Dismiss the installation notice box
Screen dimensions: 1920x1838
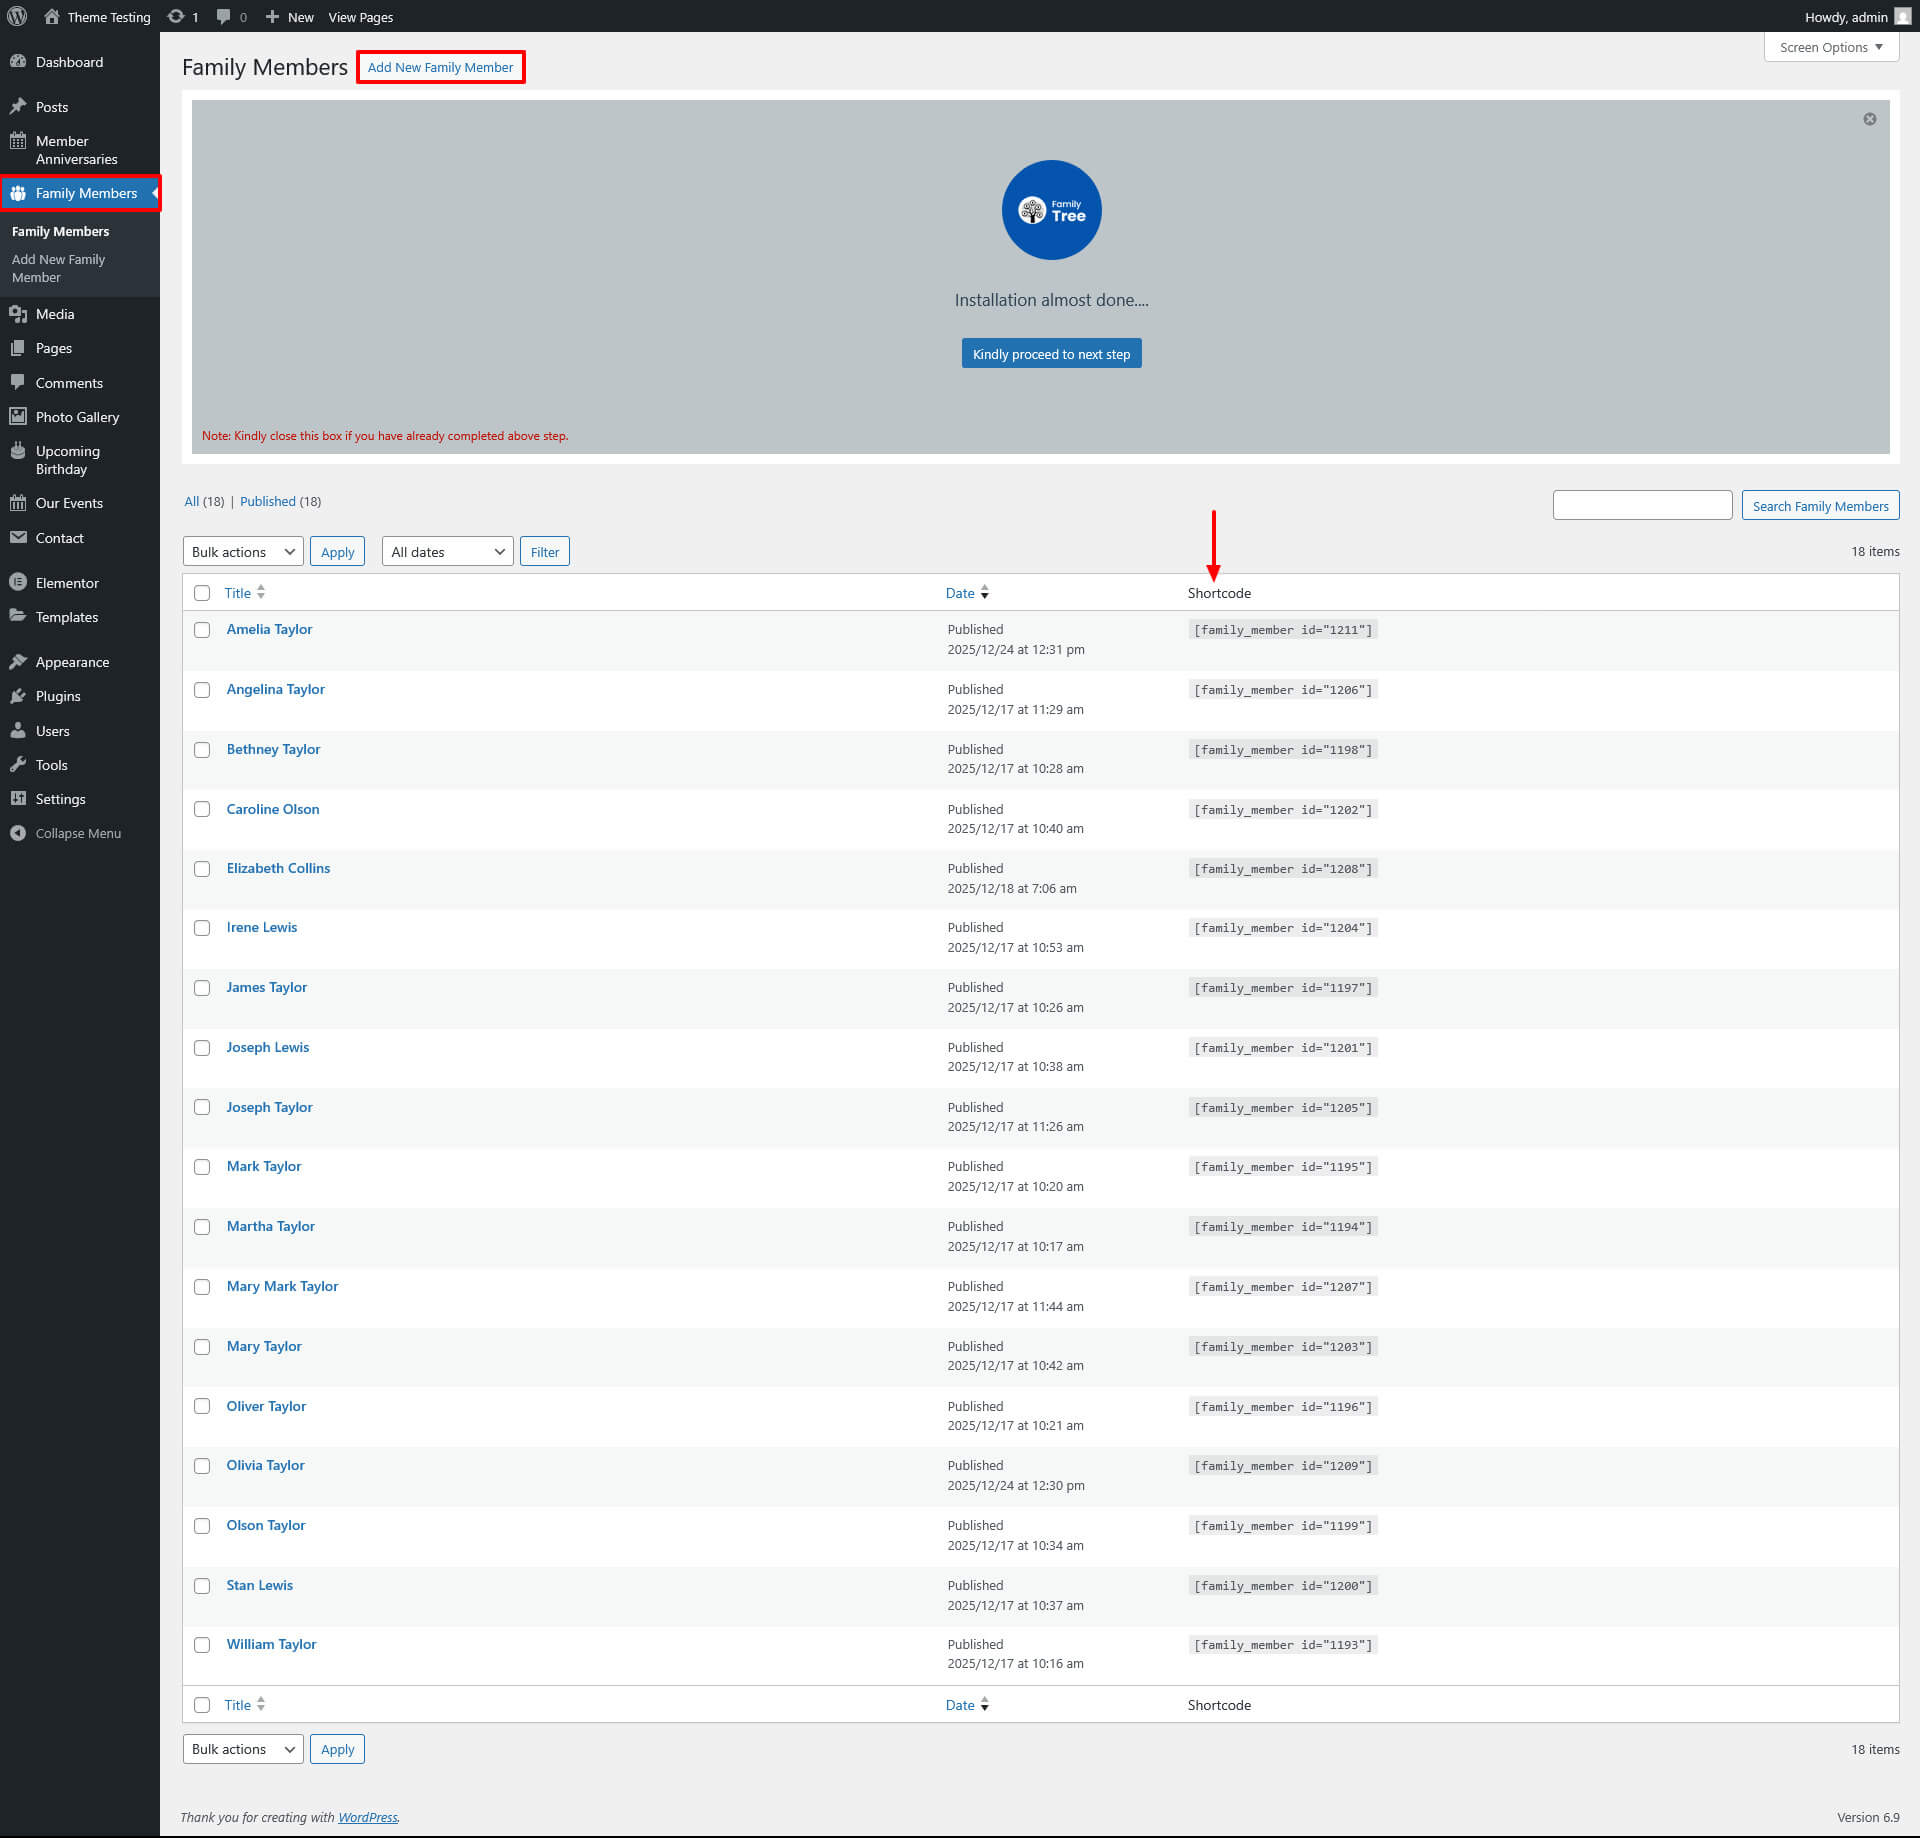pyautogui.click(x=1869, y=119)
